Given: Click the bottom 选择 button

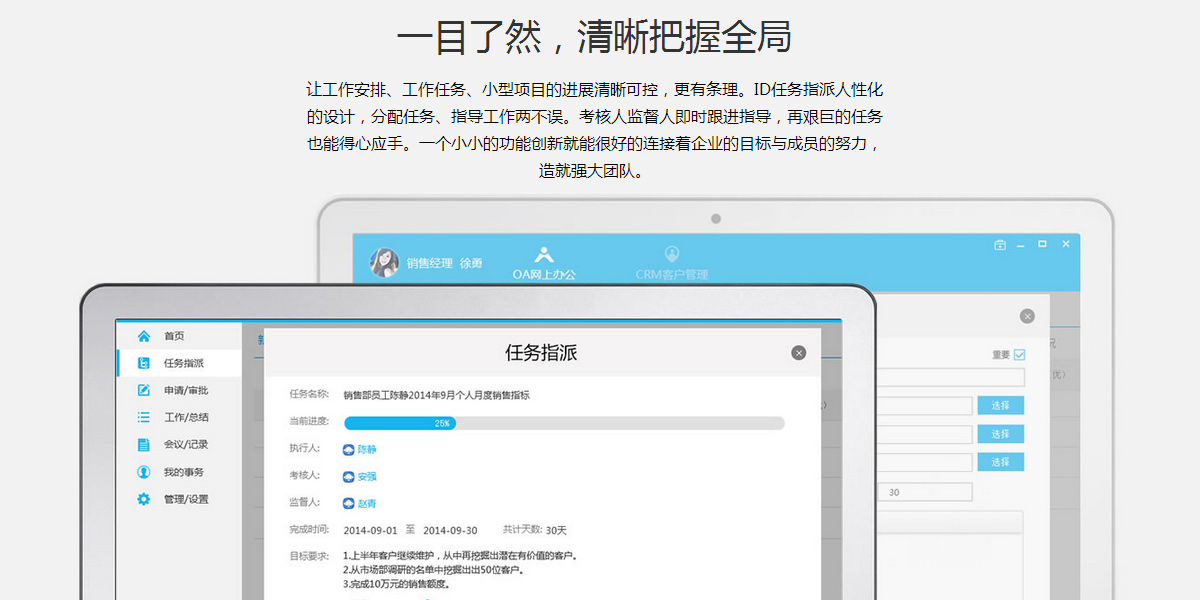Looking at the screenshot, I should click(x=1000, y=462).
